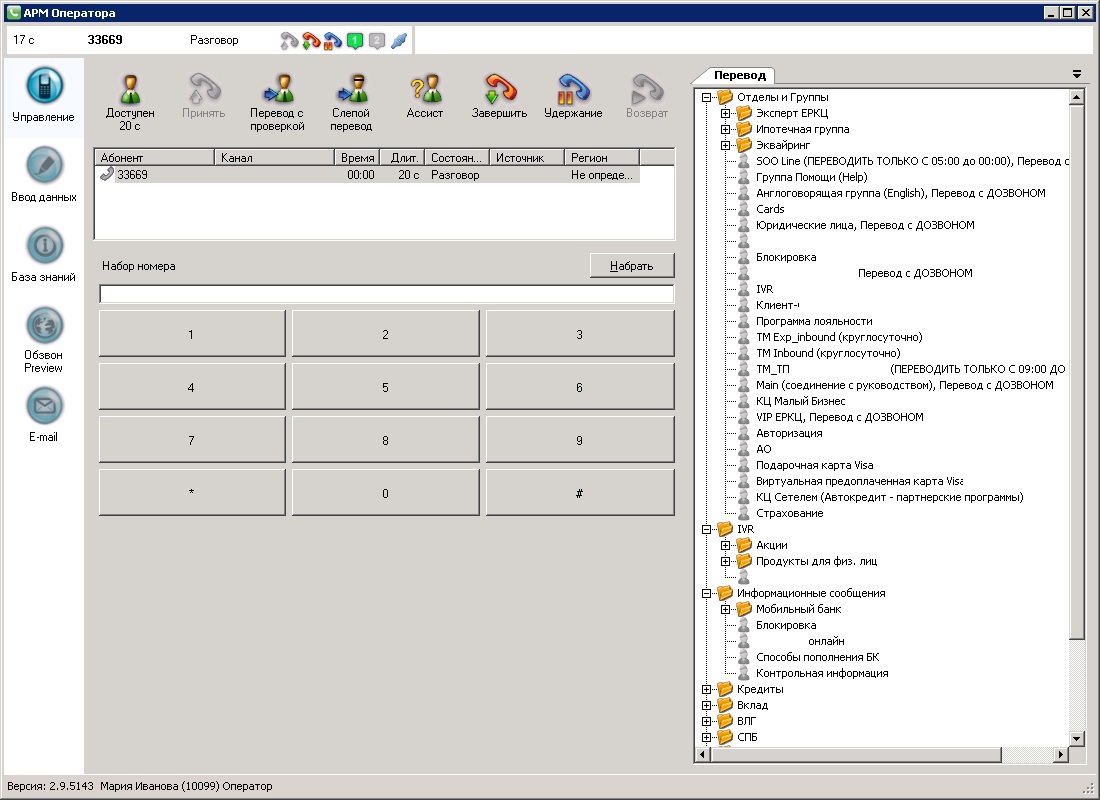Click the Набрать dial button
Screen dimensions: 1100x800
[632, 266]
